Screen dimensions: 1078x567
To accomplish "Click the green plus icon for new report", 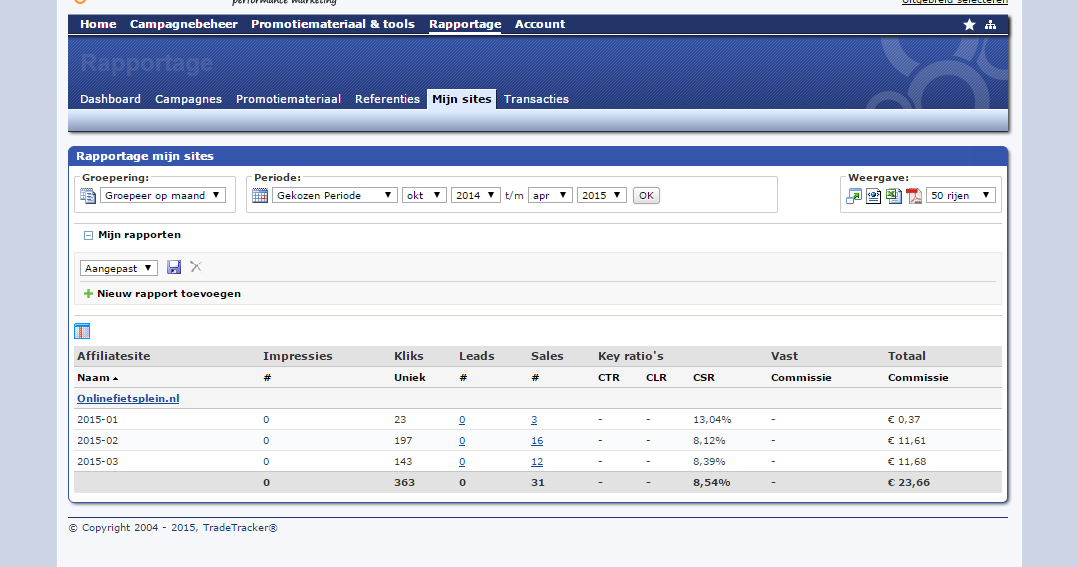I will click(88, 293).
